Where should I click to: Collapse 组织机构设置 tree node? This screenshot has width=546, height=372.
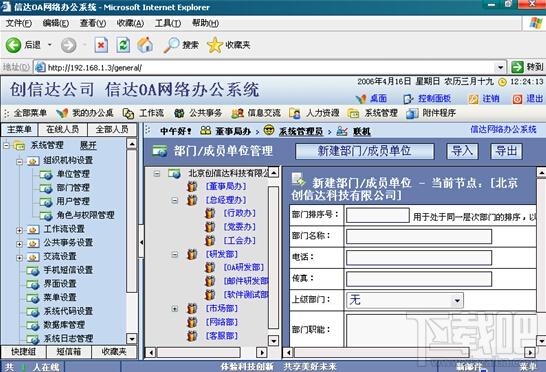coord(20,162)
